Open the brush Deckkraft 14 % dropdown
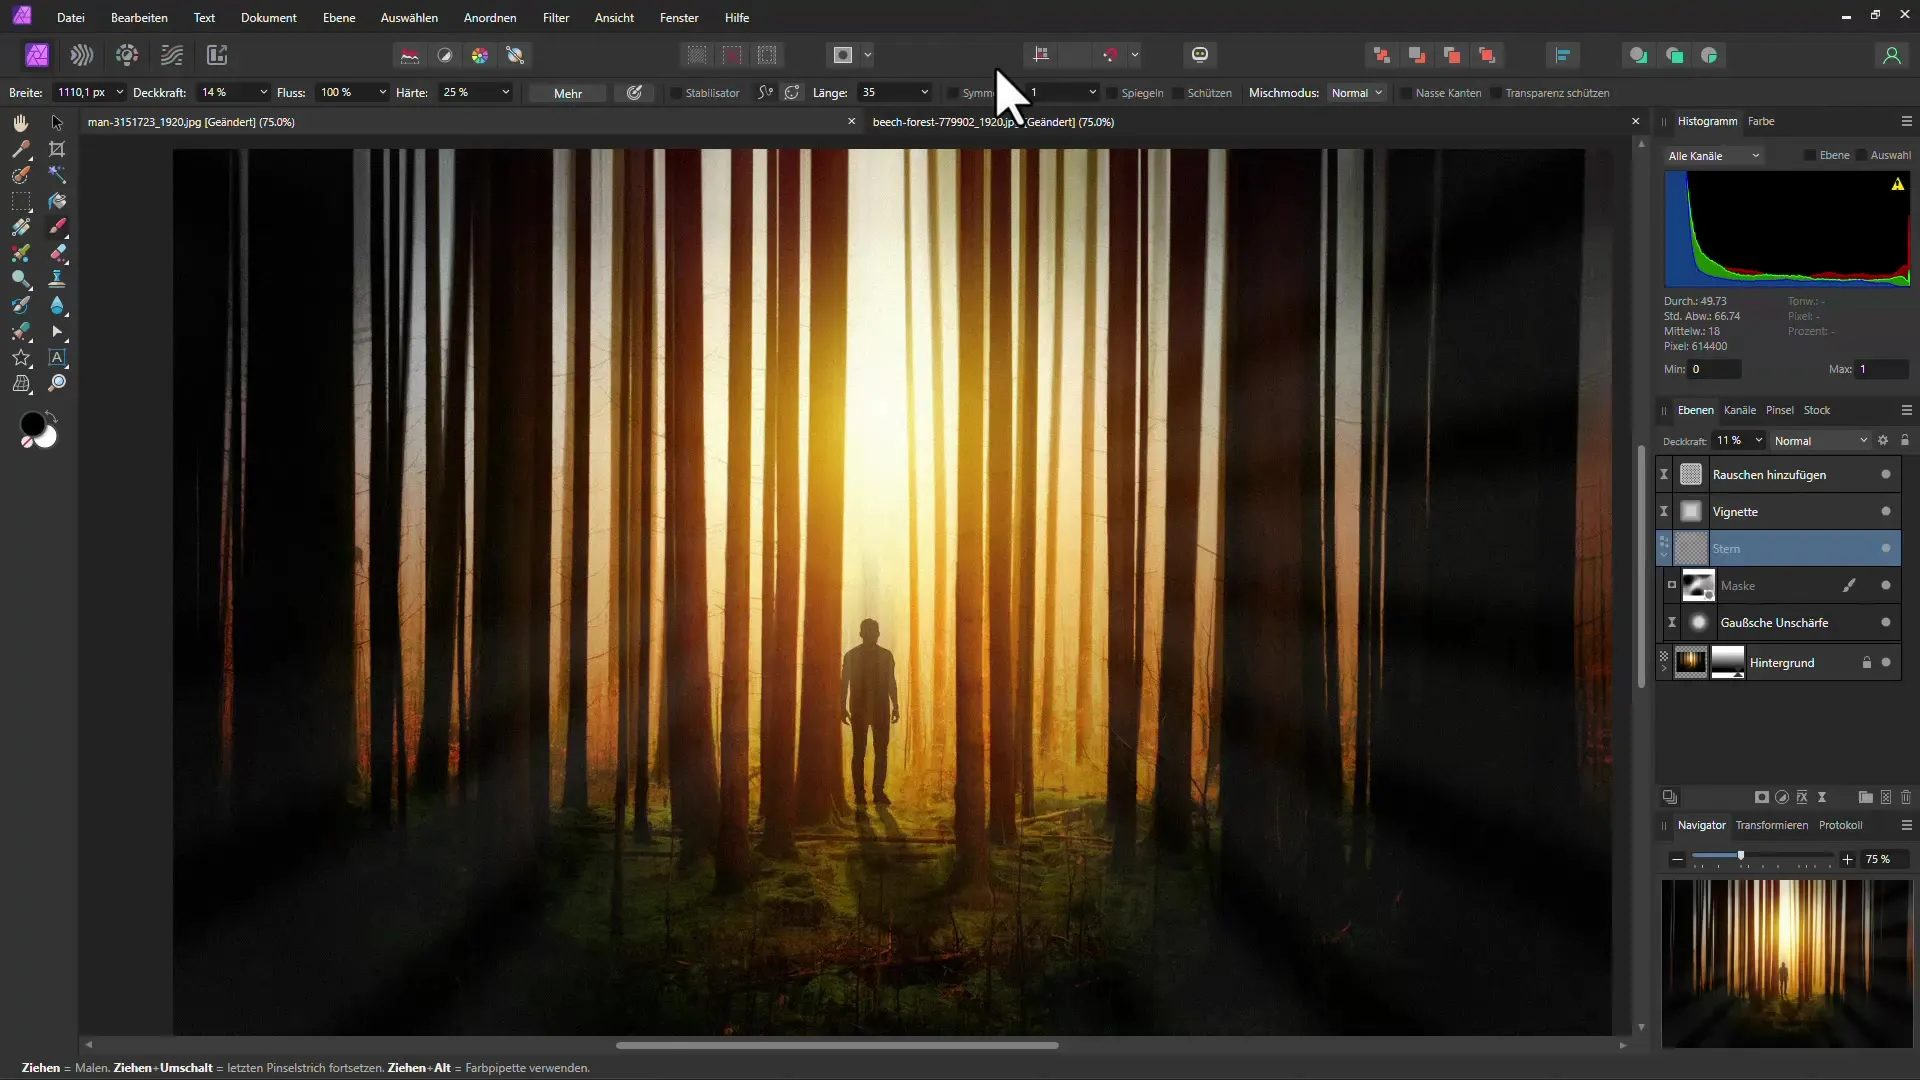Image resolution: width=1920 pixels, height=1080 pixels. [x=263, y=92]
